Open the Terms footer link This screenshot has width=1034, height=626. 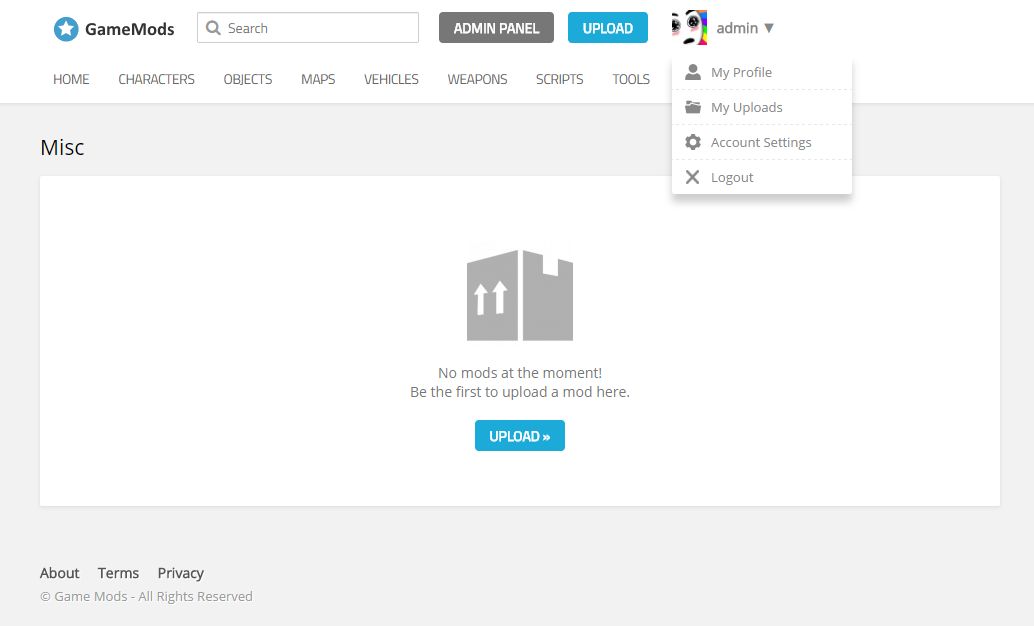pyautogui.click(x=118, y=573)
